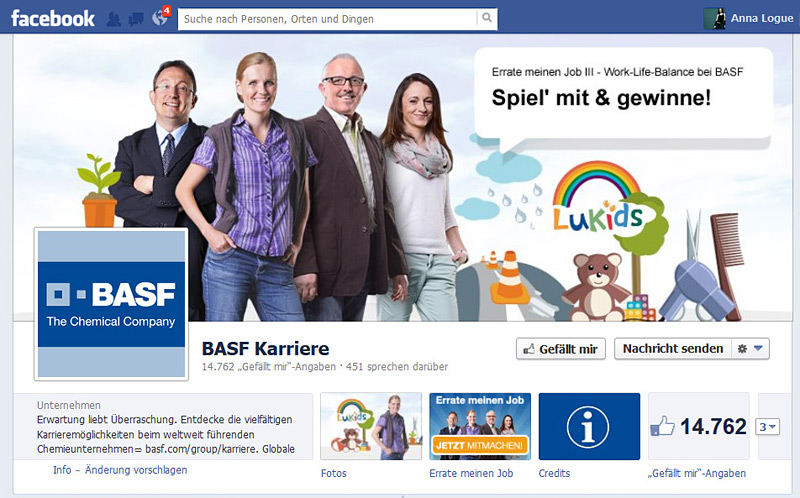800x498 pixels.
Task: Open the gear dropdown next to Nachricht senden
Action: coord(751,348)
